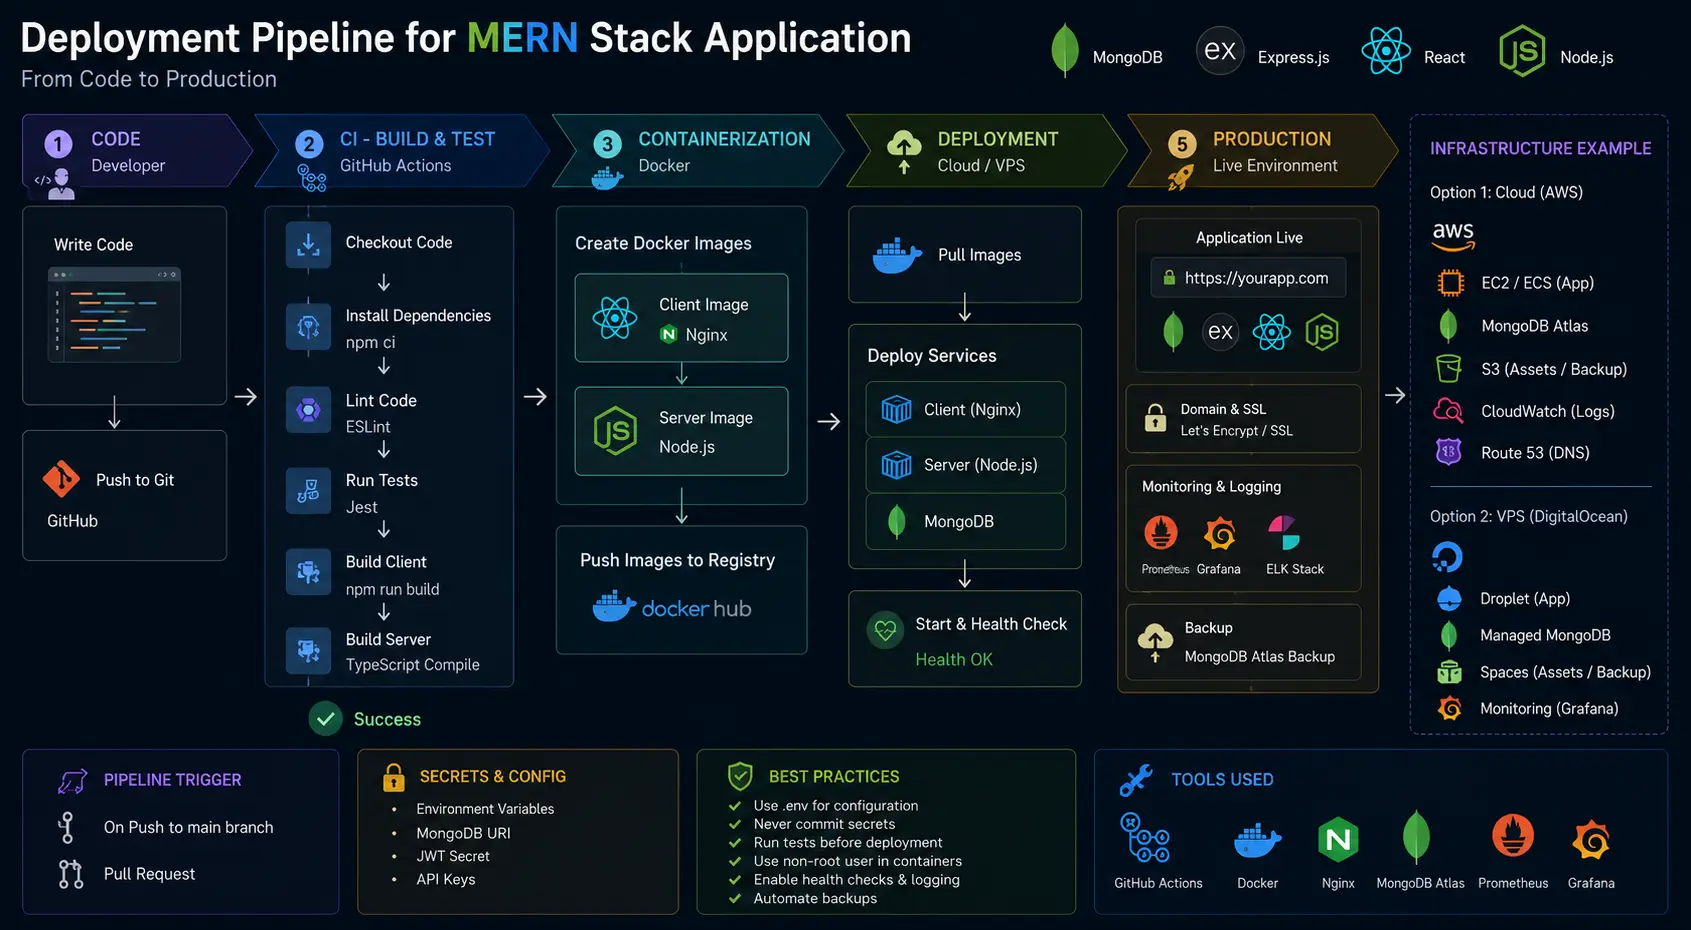Select the CI - BUILD & TEST stage header
The height and width of the screenshot is (930, 1691).
(403, 151)
